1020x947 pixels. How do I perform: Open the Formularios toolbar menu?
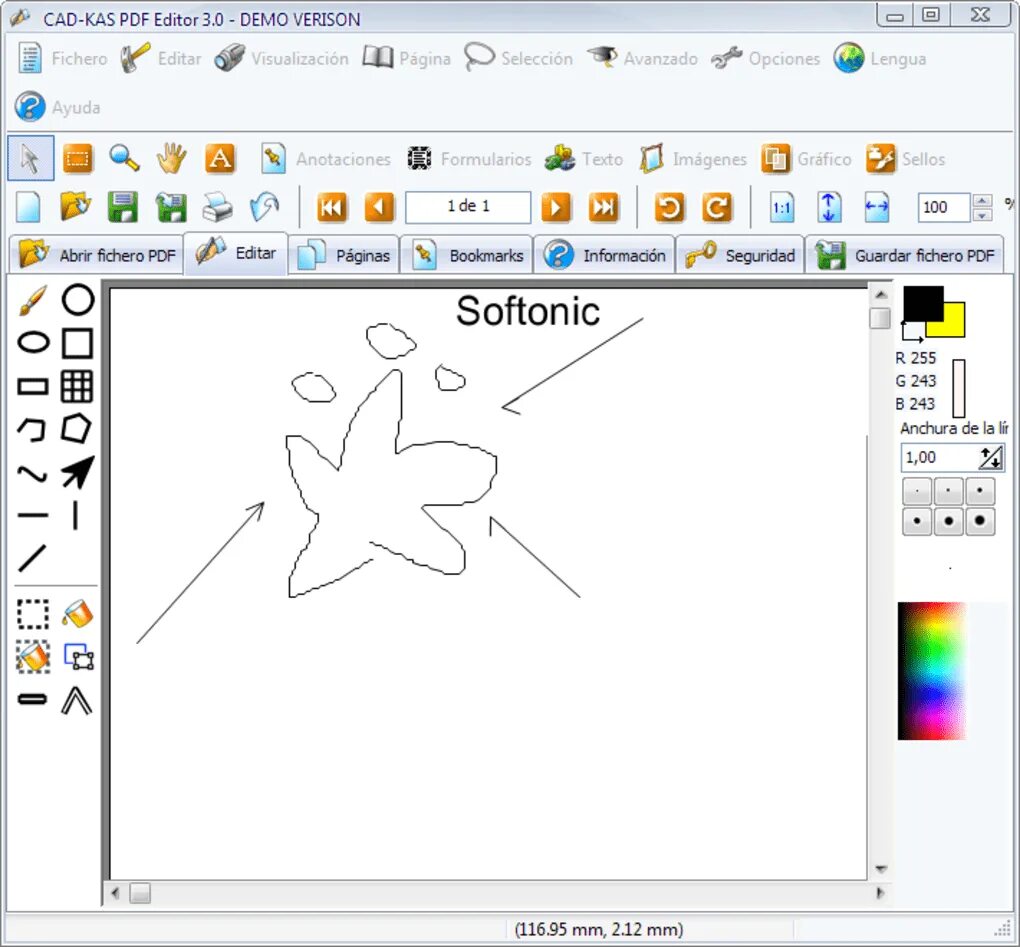point(468,159)
